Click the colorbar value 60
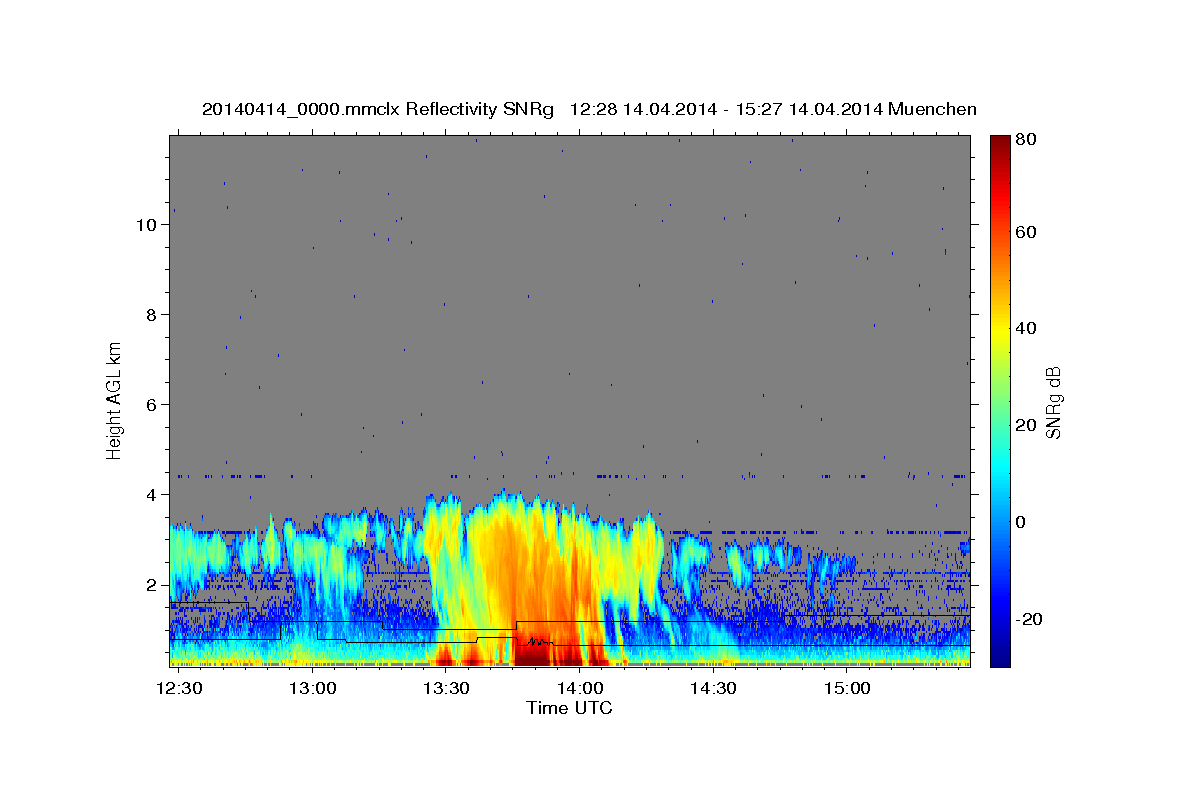This screenshot has width=1200, height=800. [1025, 232]
